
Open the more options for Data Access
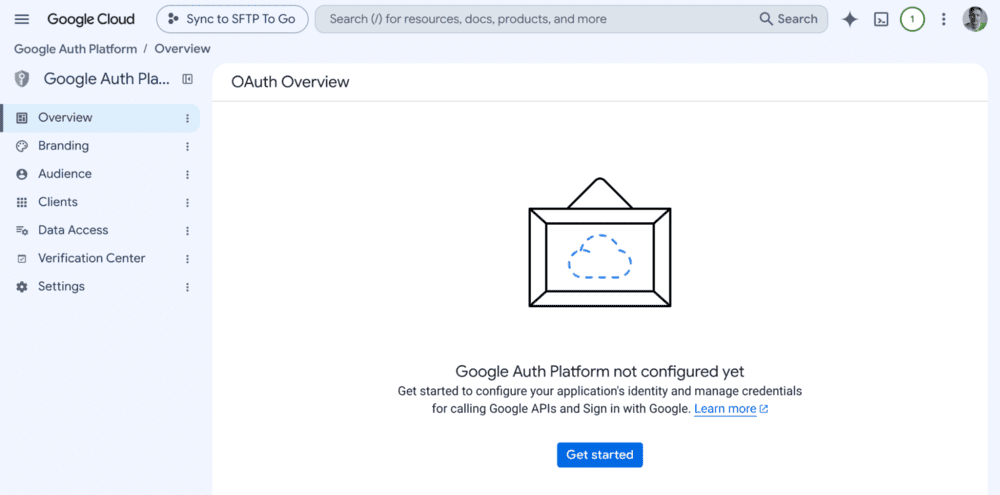[188, 230]
